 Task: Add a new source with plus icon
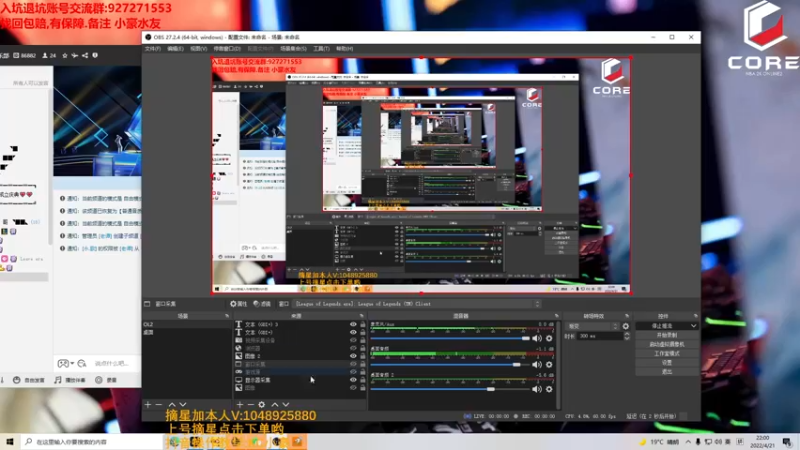pos(240,405)
